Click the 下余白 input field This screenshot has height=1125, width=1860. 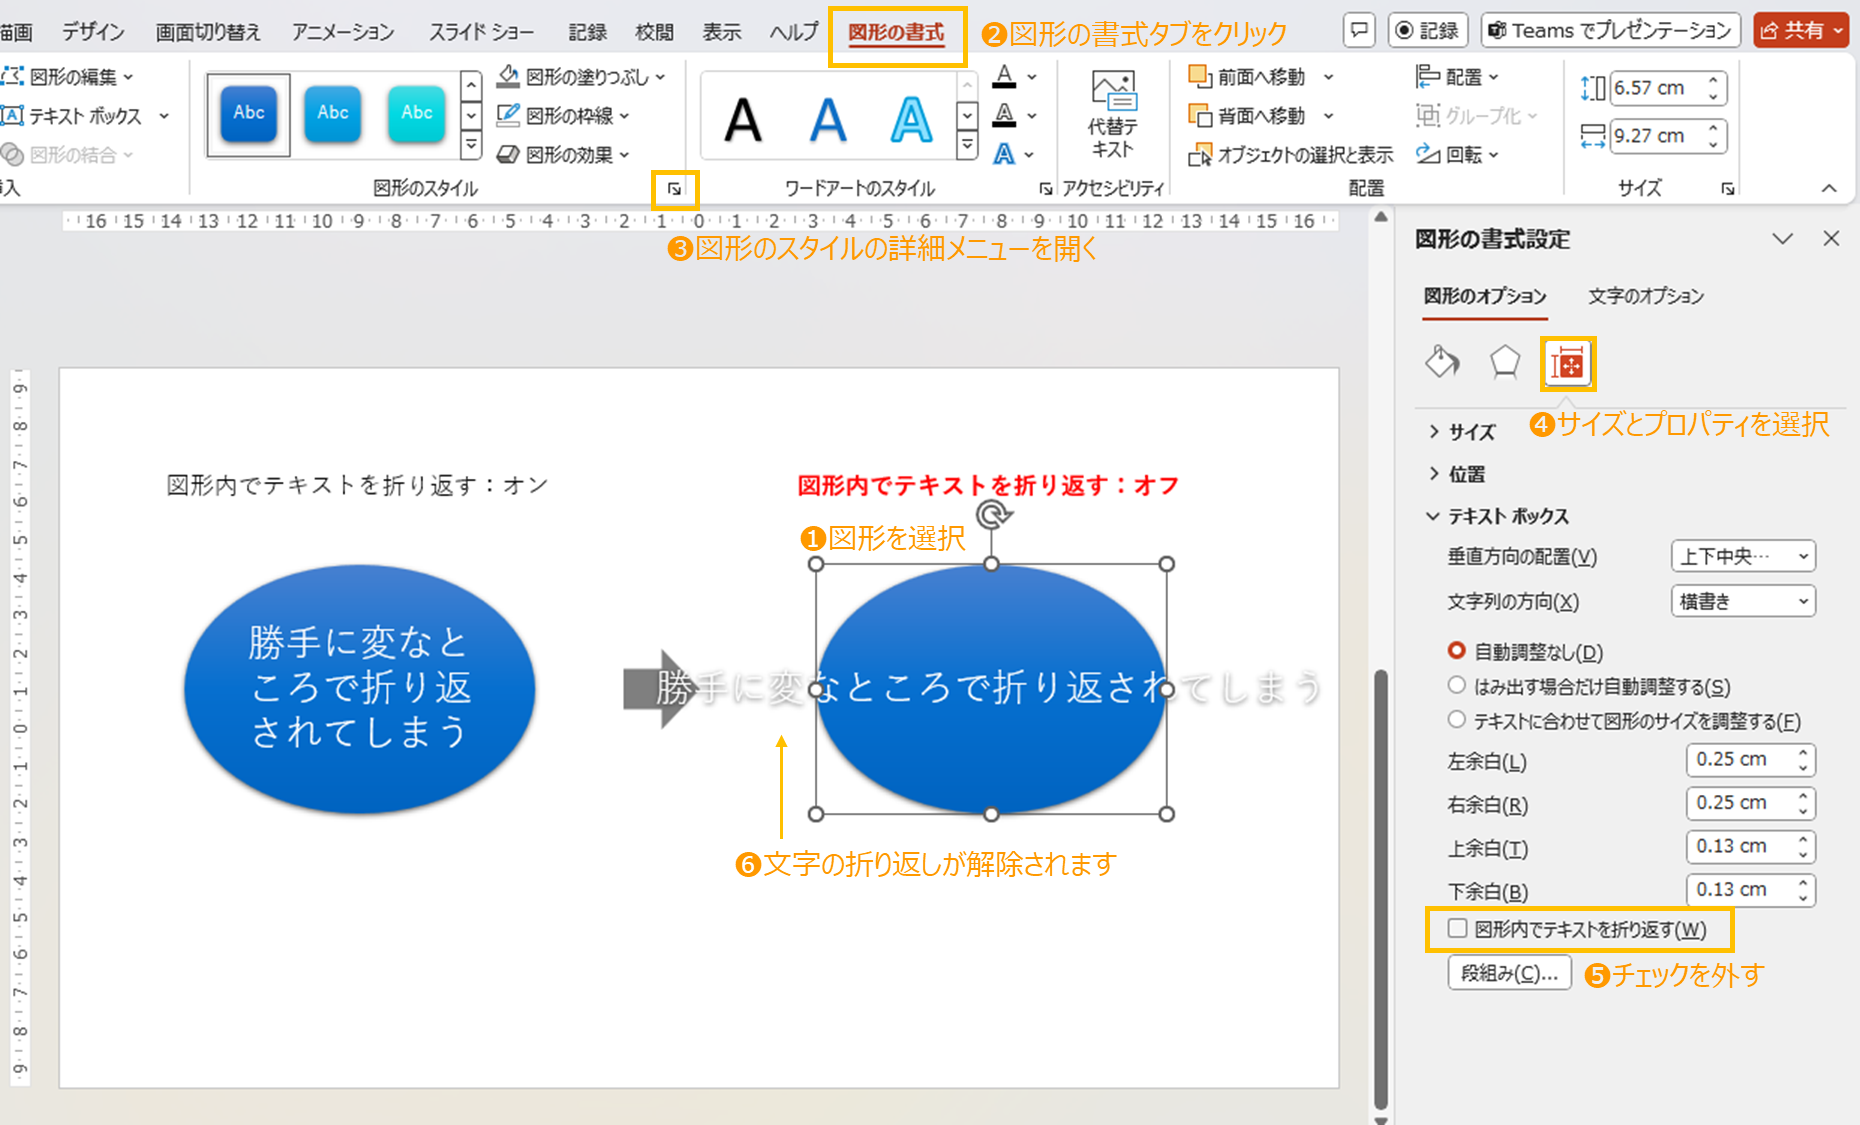pos(1749,890)
